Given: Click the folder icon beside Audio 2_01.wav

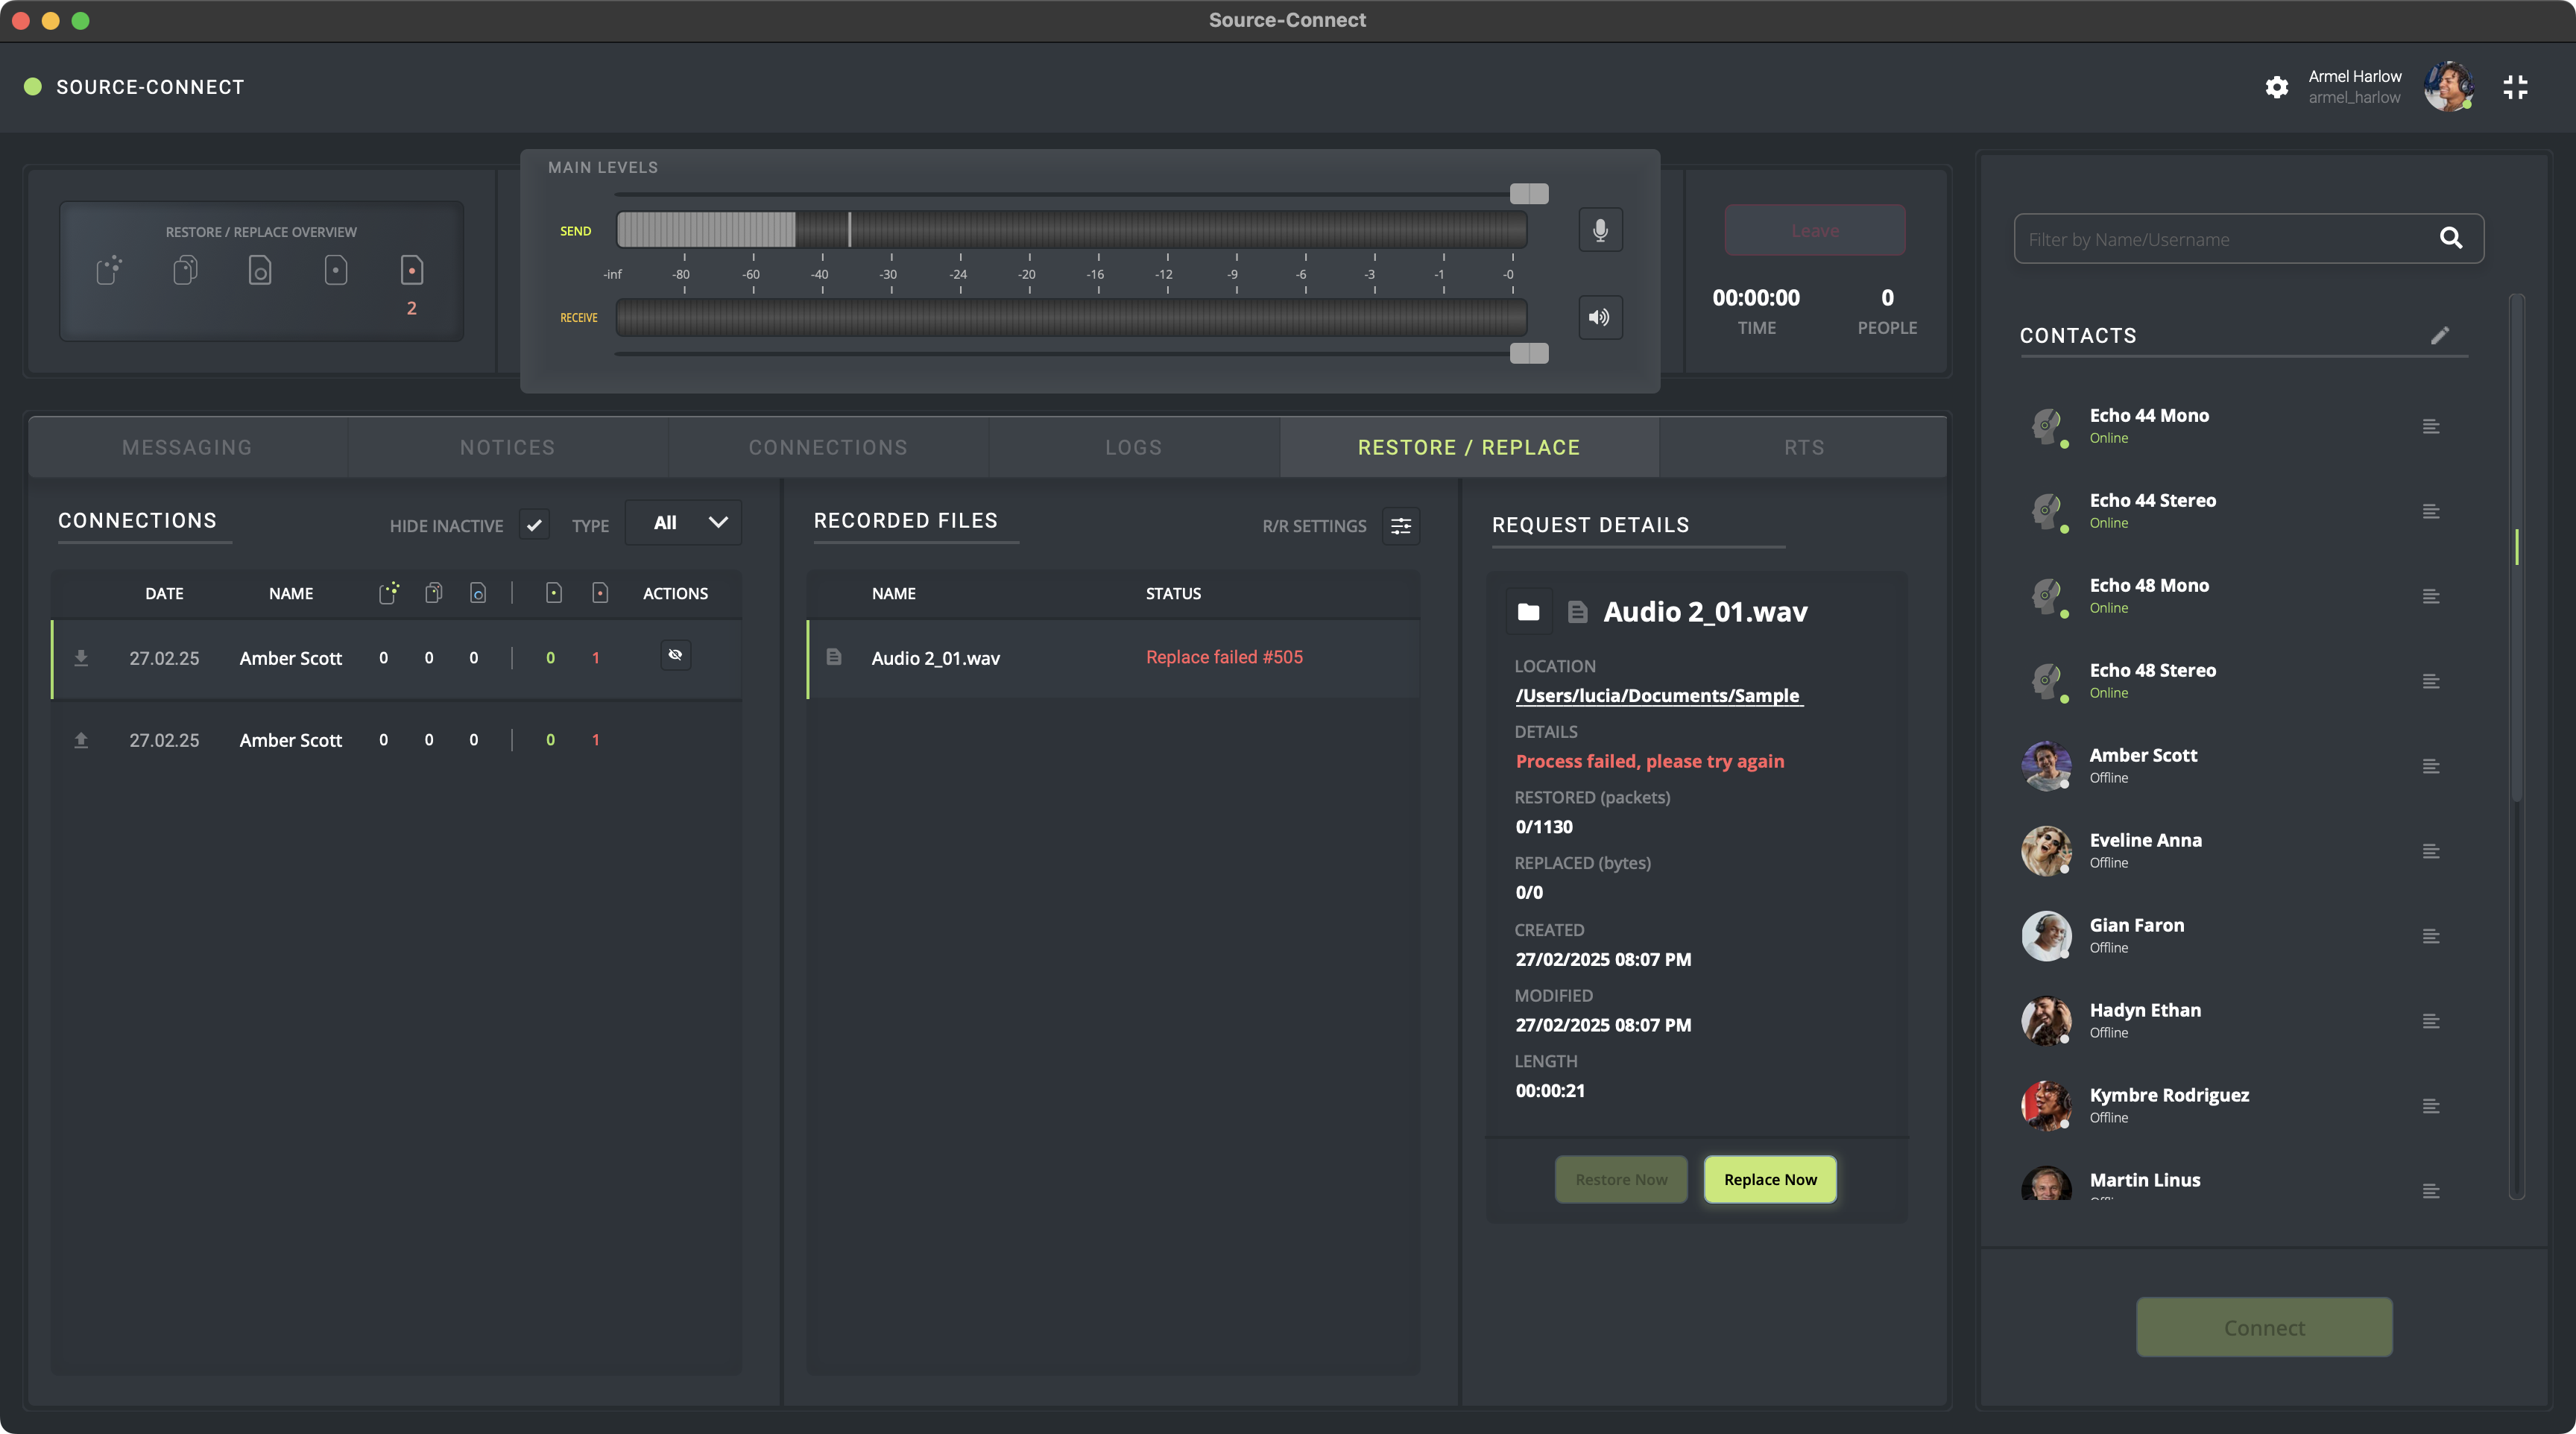Looking at the screenshot, I should 1528,612.
